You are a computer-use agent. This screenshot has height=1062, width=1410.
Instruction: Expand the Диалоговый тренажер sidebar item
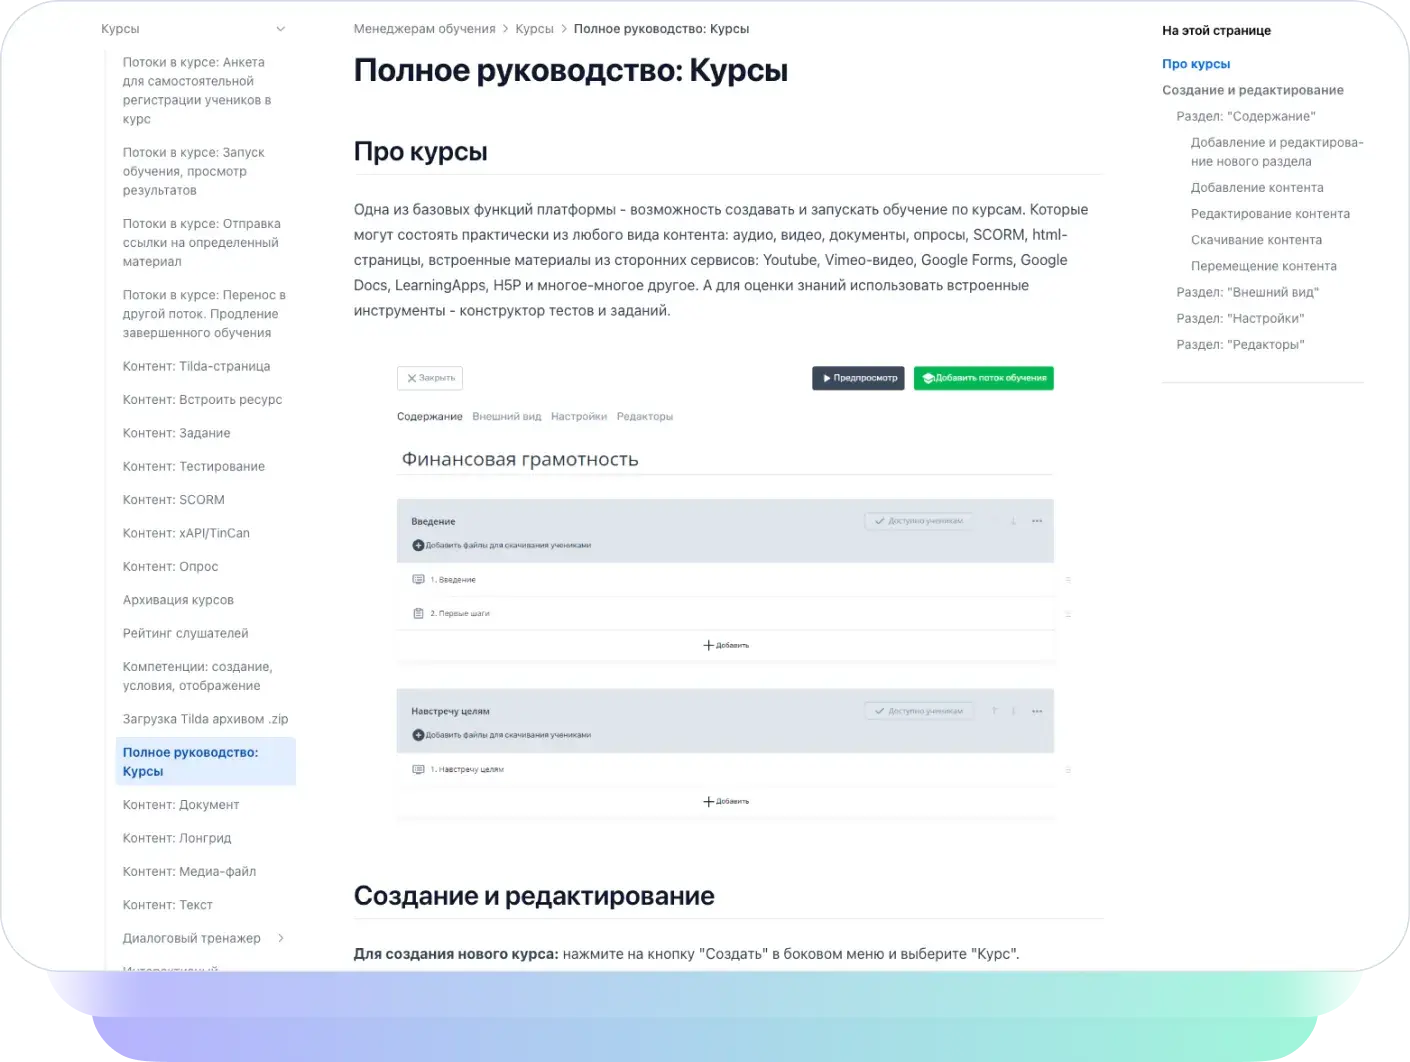[281, 938]
